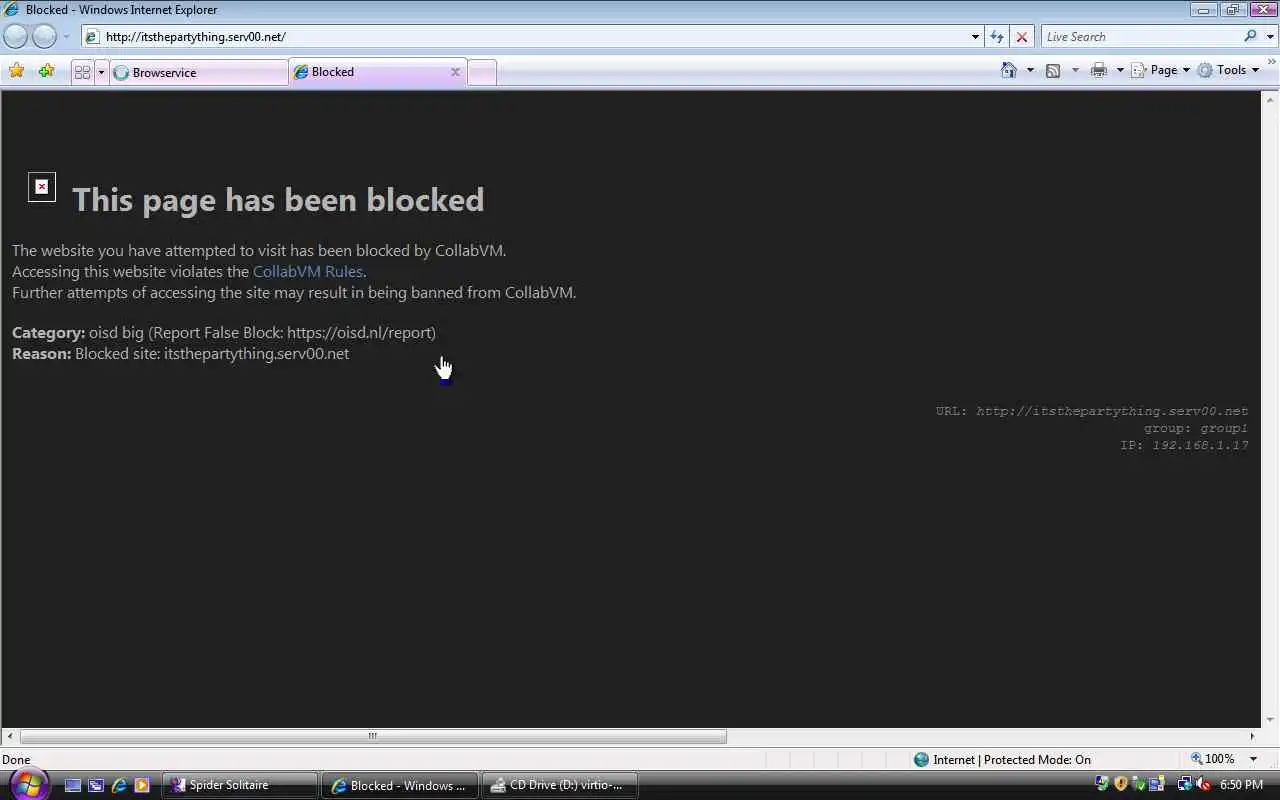This screenshot has height=800, width=1280.
Task: Click Switch Between Windows quick launch icon
Action: (96, 785)
